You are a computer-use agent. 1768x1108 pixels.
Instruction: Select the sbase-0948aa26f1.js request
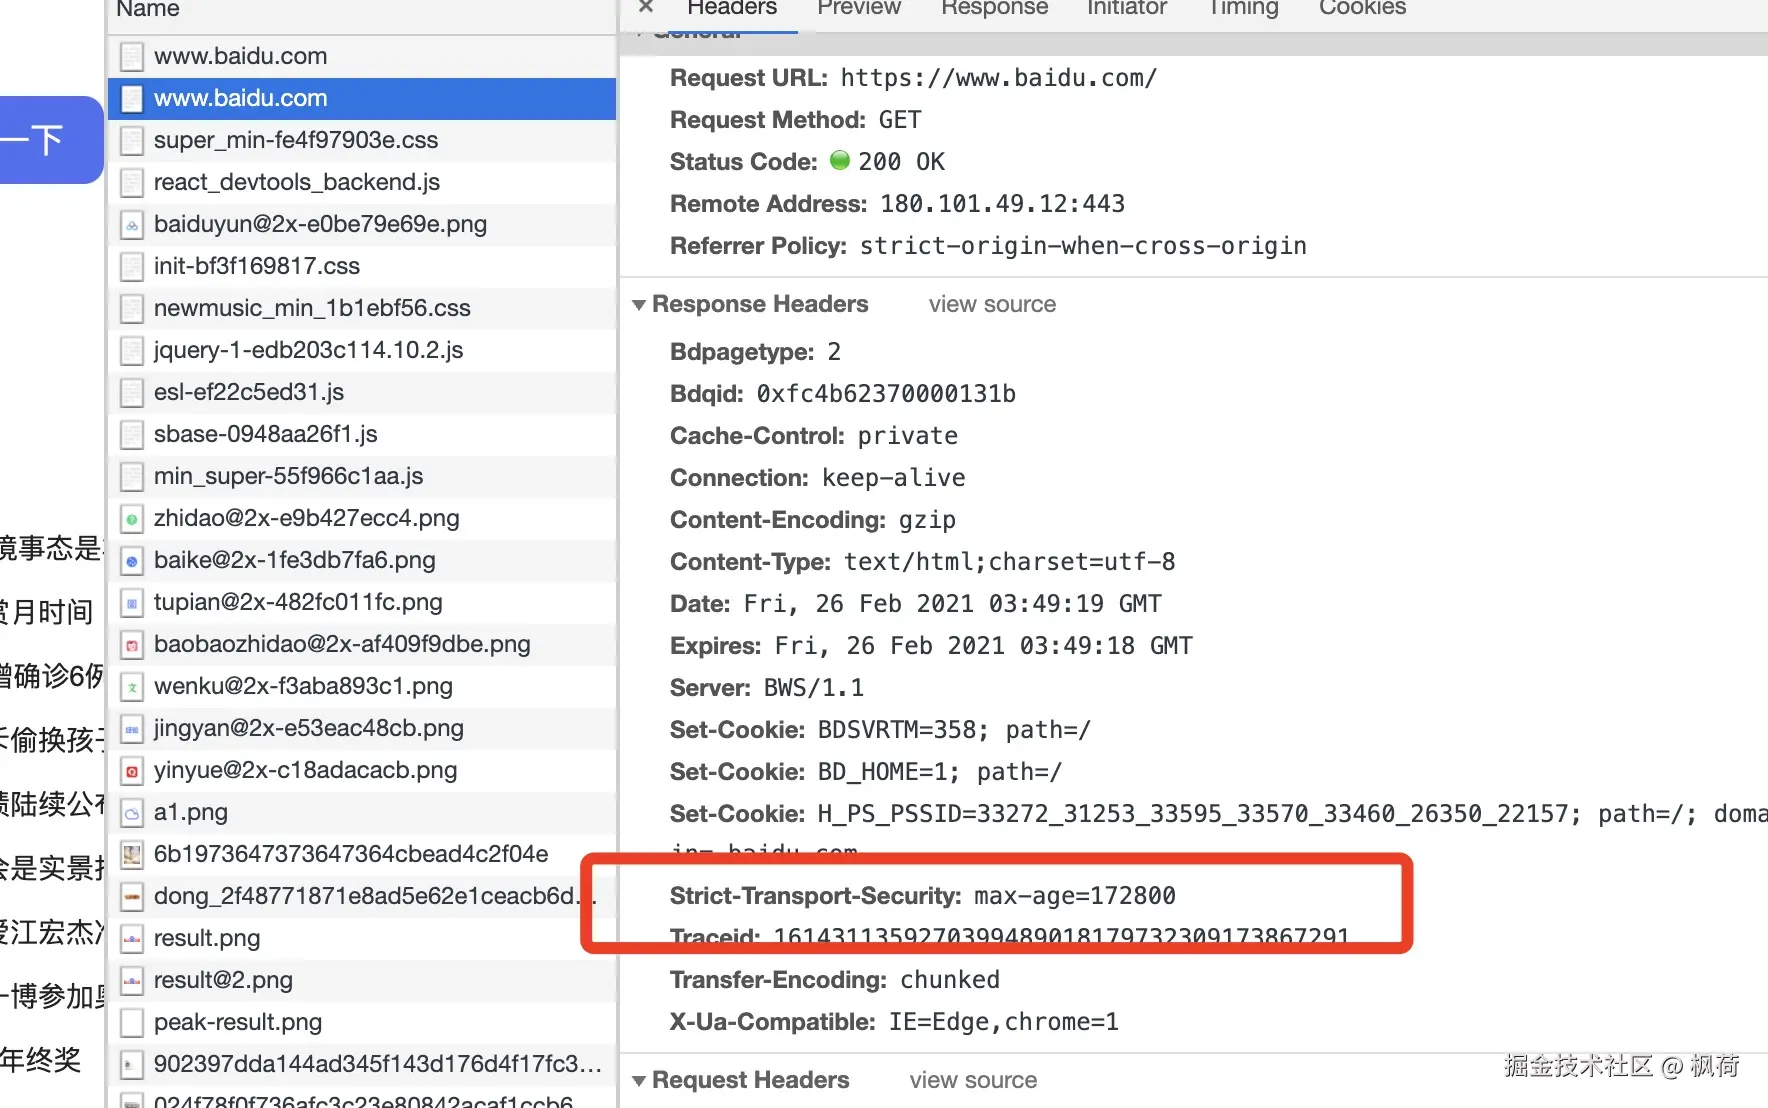(x=362, y=434)
